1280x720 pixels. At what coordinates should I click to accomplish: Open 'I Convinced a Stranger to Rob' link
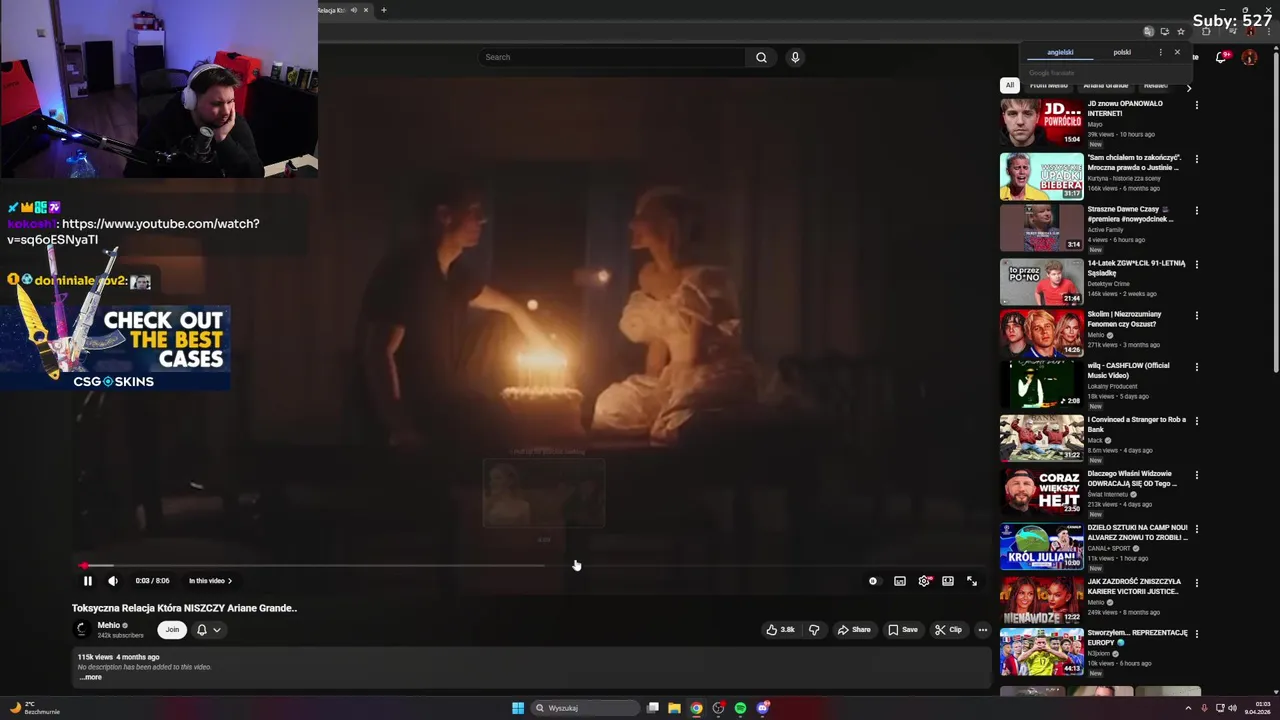point(1137,424)
